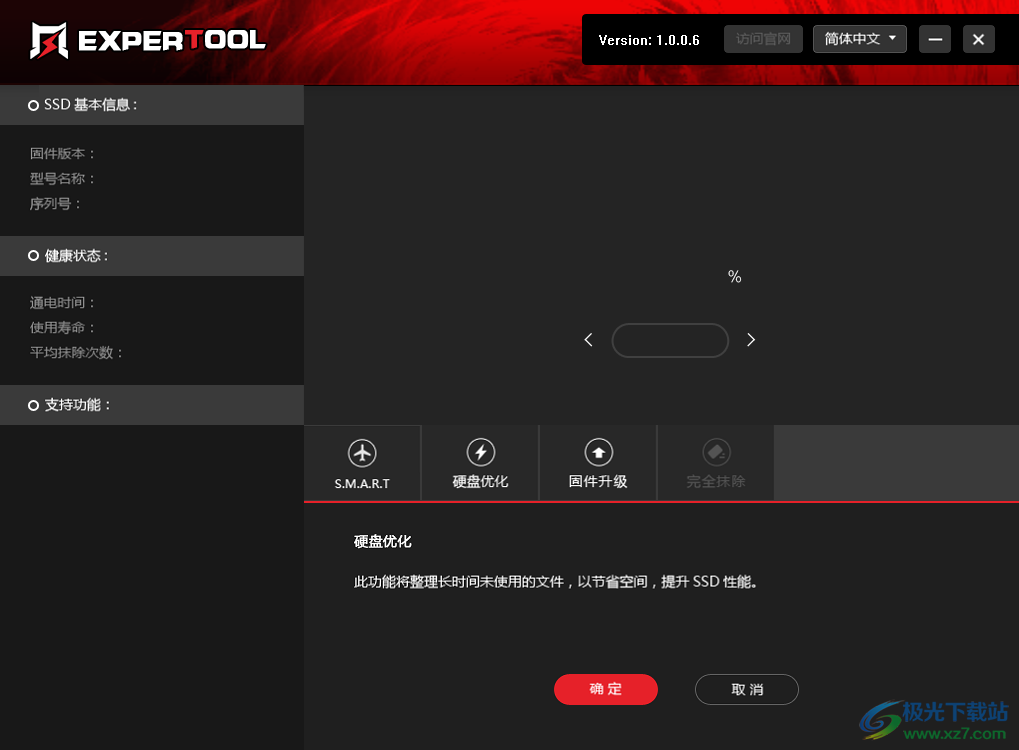Open the S.M.A.R.T tab
This screenshot has width=1019, height=750.
point(362,463)
